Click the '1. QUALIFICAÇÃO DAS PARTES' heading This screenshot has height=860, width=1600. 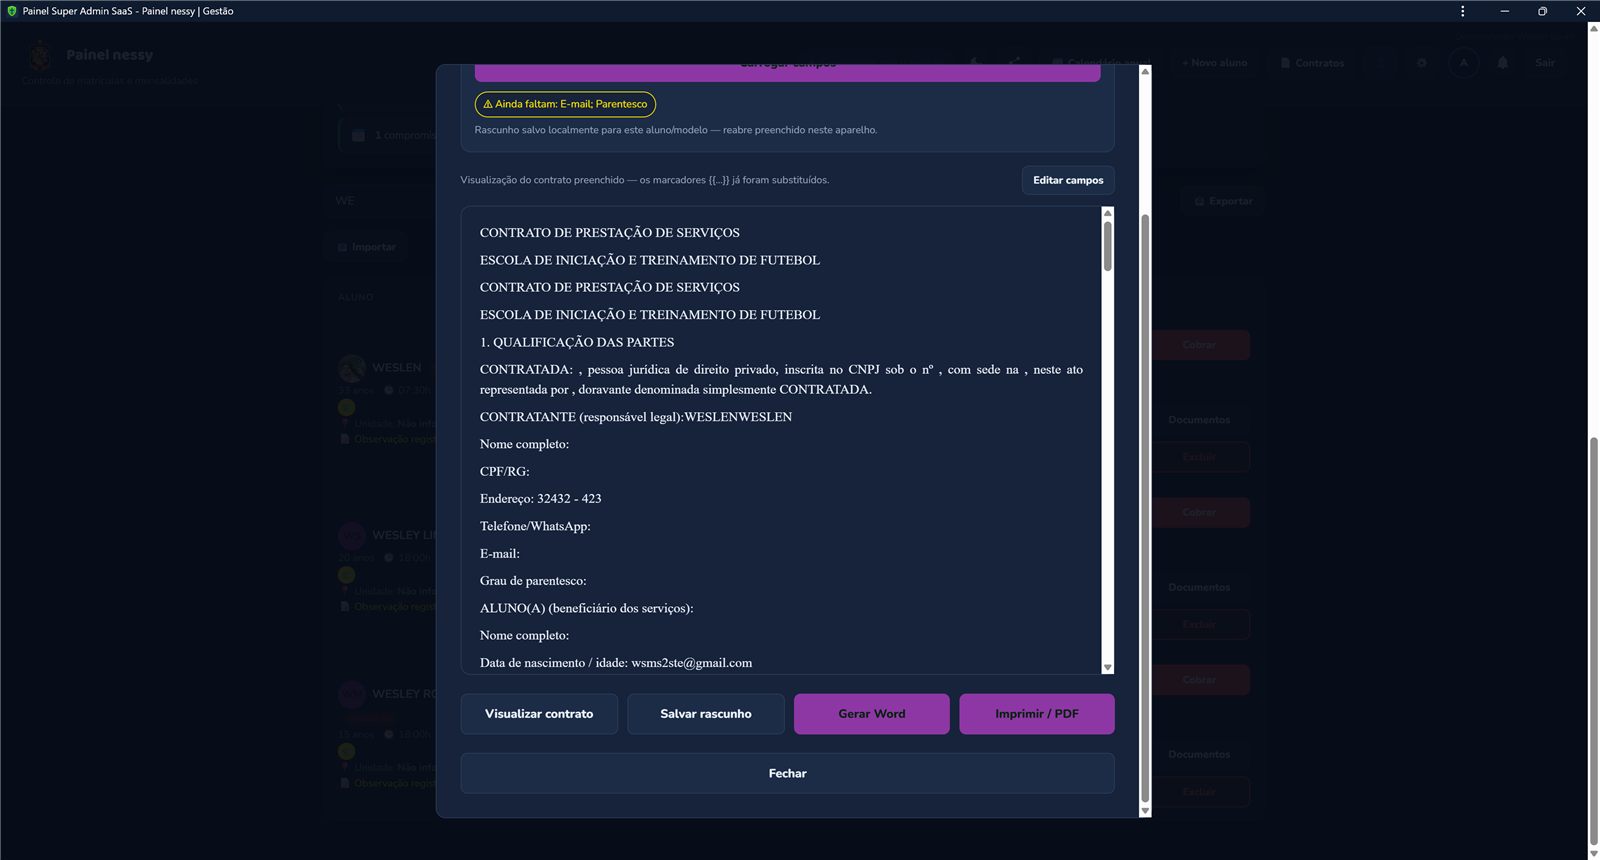click(x=577, y=342)
